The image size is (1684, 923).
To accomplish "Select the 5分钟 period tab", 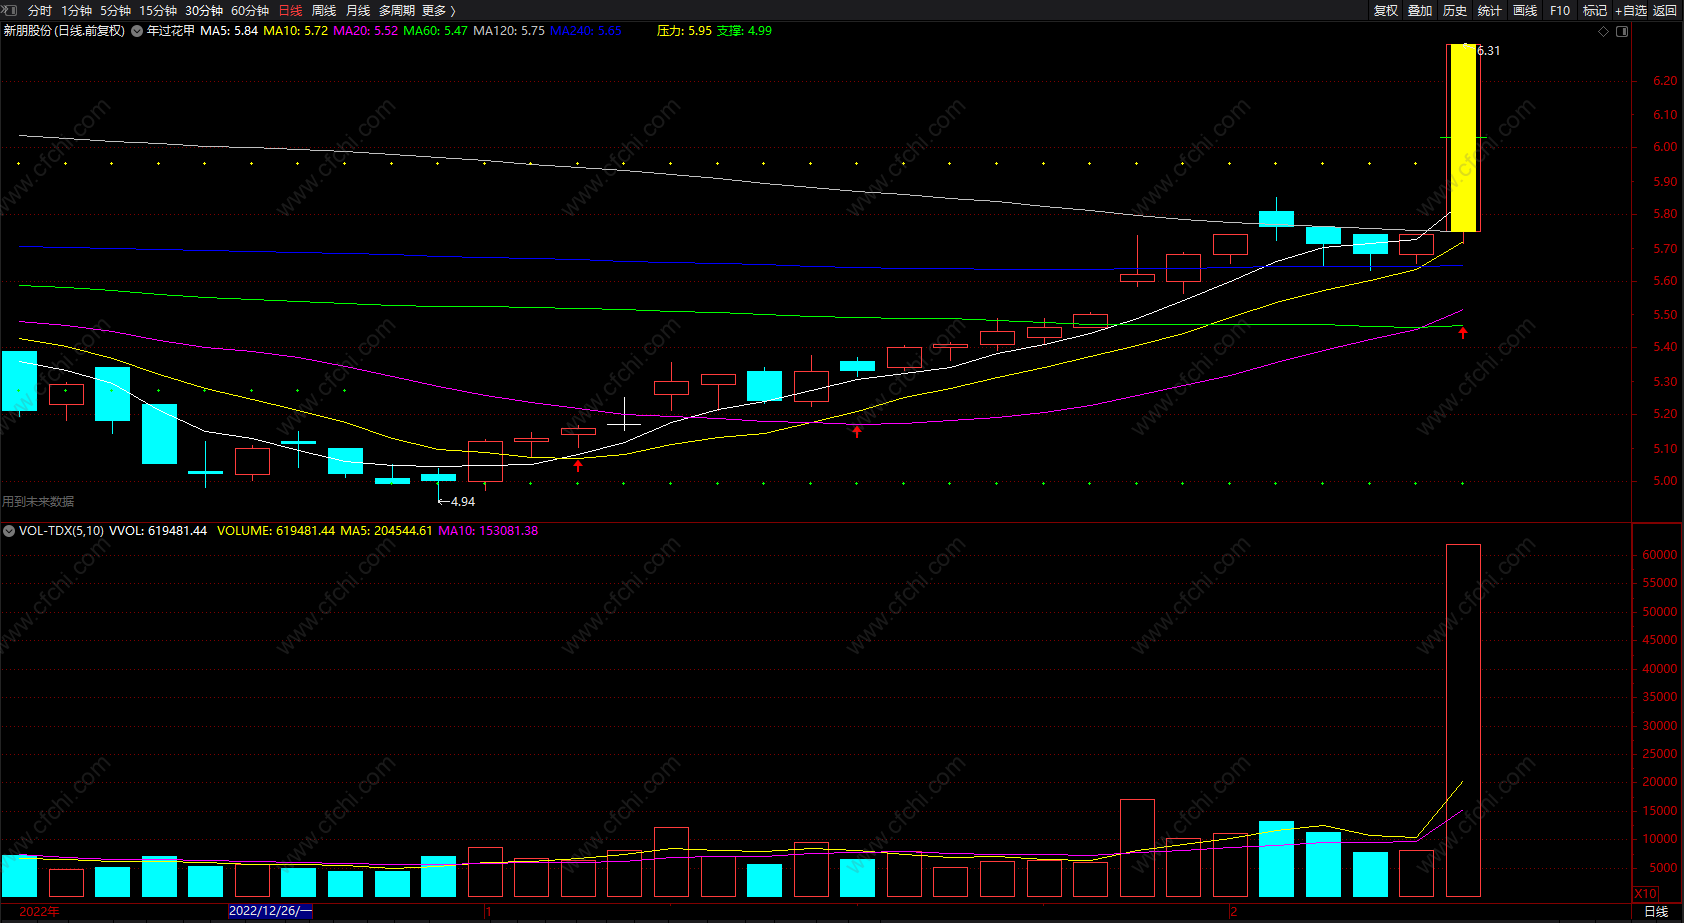I will click(115, 10).
